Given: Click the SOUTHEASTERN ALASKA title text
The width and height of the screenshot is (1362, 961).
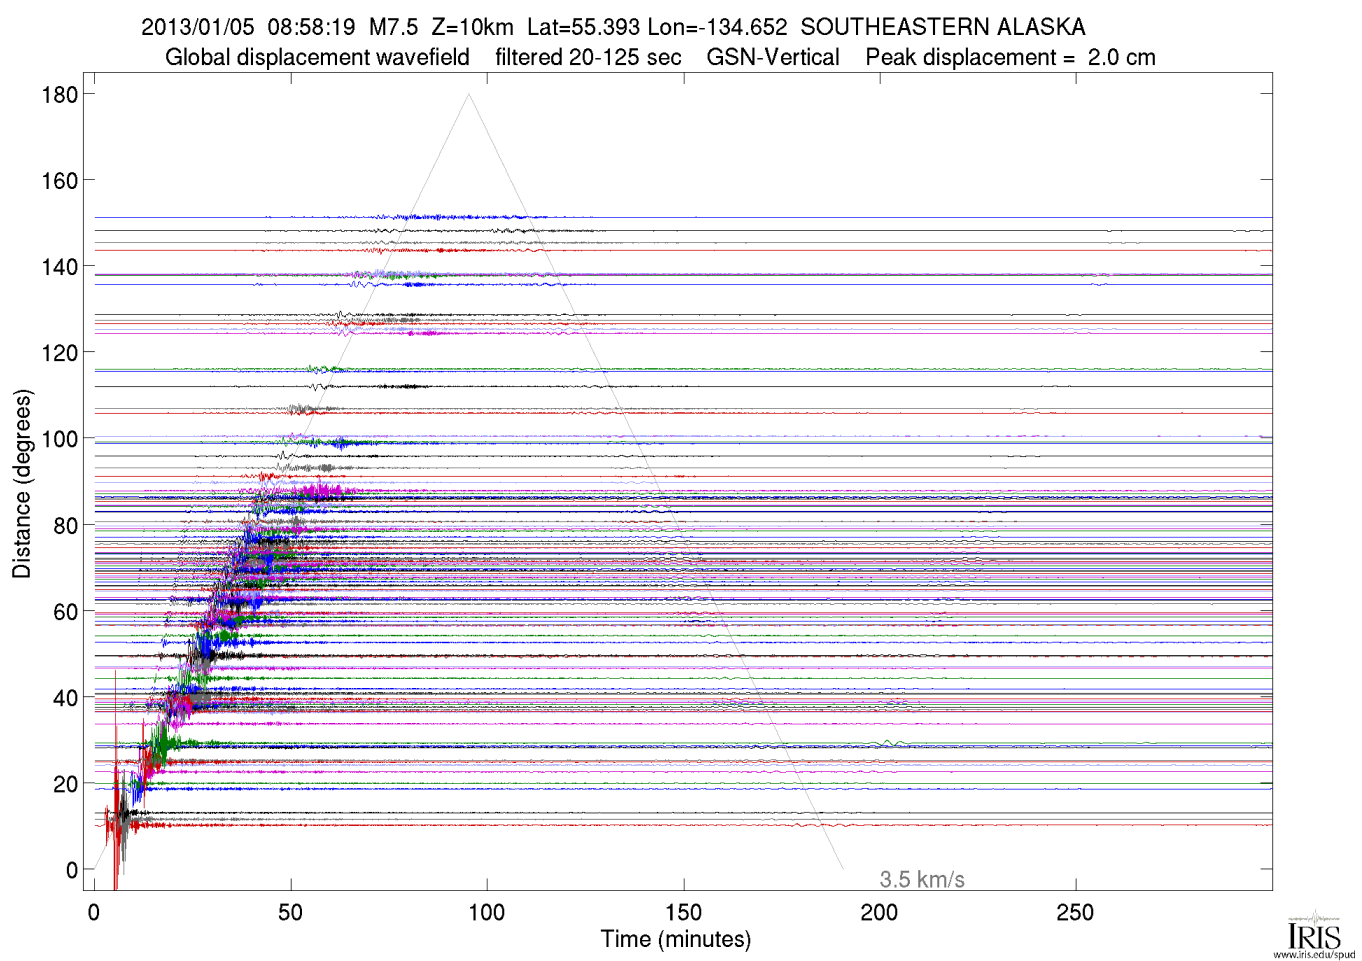Looking at the screenshot, I should [x=942, y=27].
